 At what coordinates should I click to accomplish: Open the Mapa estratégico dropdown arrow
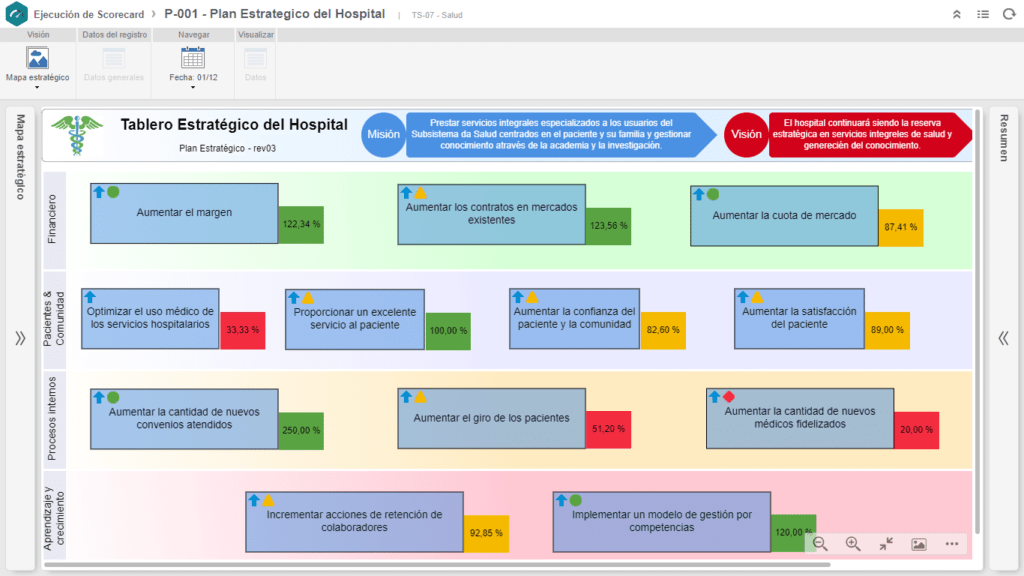tap(37, 88)
